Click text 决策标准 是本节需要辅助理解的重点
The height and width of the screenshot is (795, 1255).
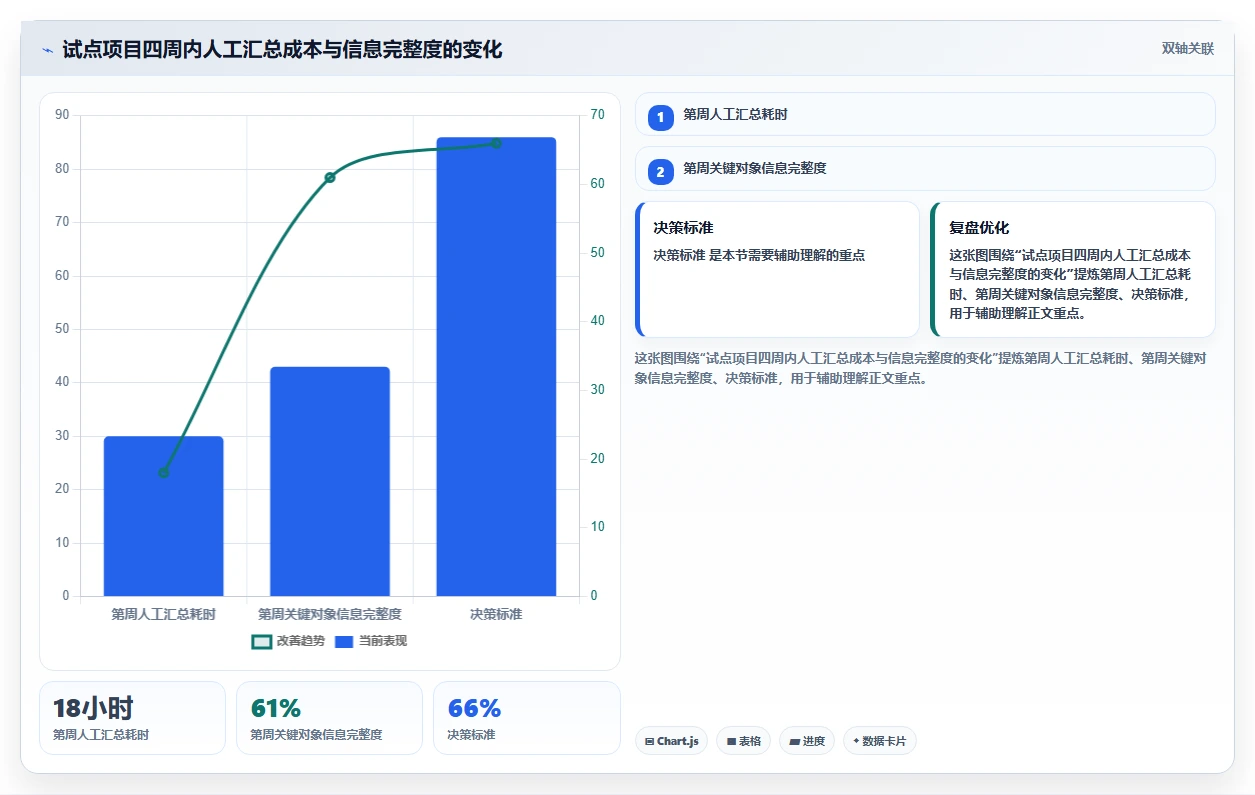tap(759, 255)
